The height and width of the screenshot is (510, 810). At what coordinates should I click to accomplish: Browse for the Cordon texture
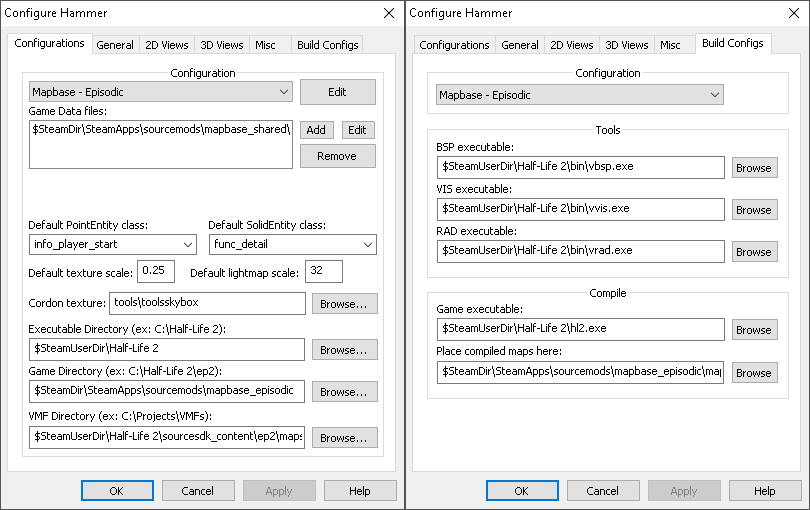pyautogui.click(x=344, y=303)
